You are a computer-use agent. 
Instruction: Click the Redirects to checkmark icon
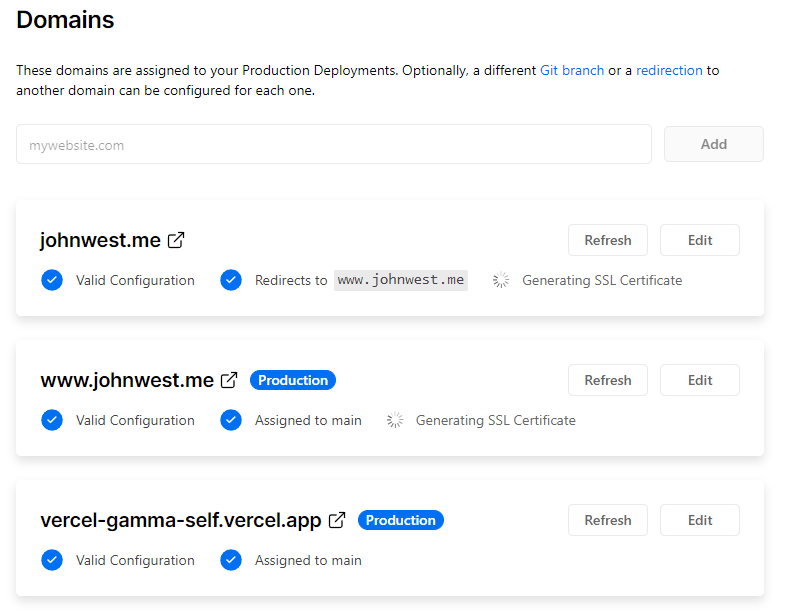(x=231, y=280)
